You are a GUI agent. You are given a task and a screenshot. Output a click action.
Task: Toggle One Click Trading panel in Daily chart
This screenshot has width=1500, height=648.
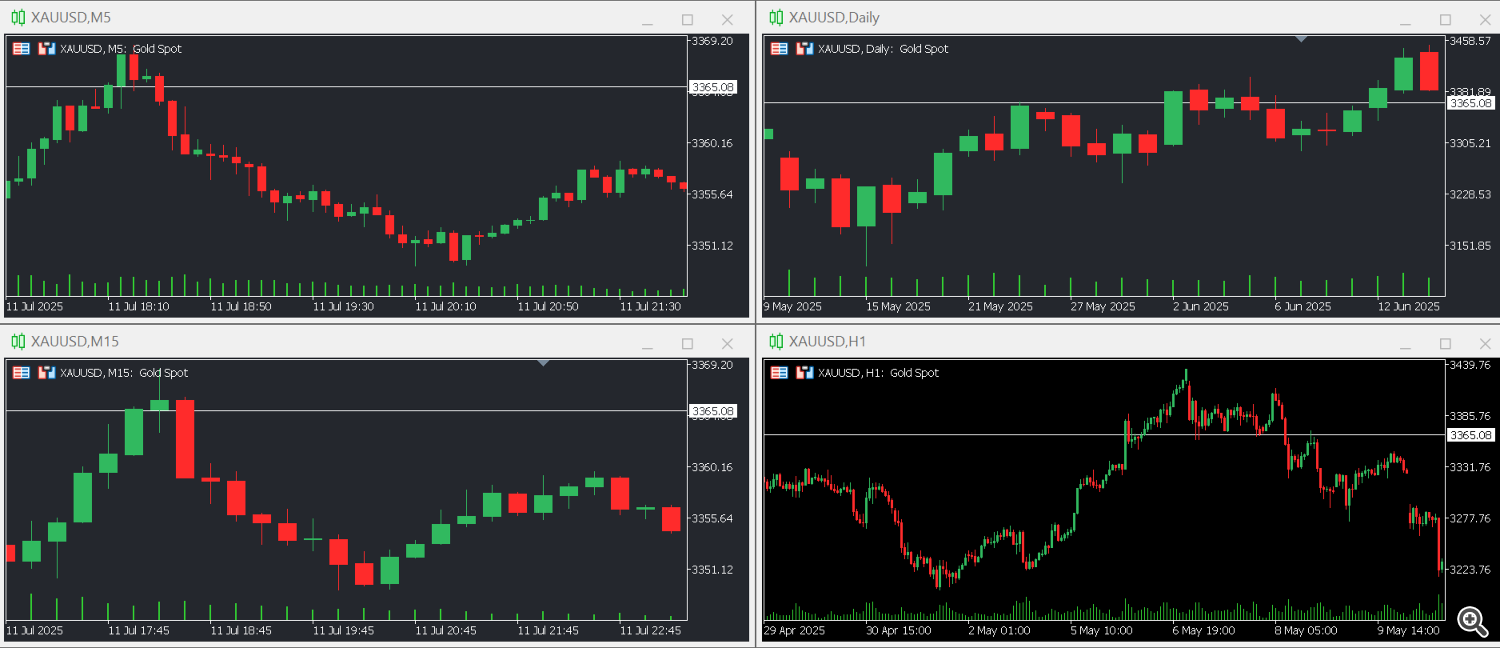pos(779,48)
